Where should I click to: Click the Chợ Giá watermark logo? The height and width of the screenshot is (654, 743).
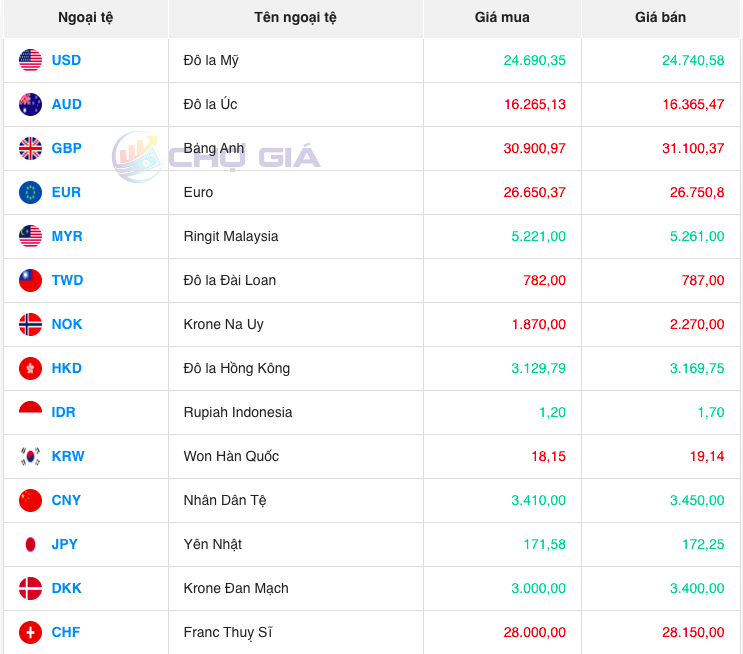pyautogui.click(x=216, y=157)
